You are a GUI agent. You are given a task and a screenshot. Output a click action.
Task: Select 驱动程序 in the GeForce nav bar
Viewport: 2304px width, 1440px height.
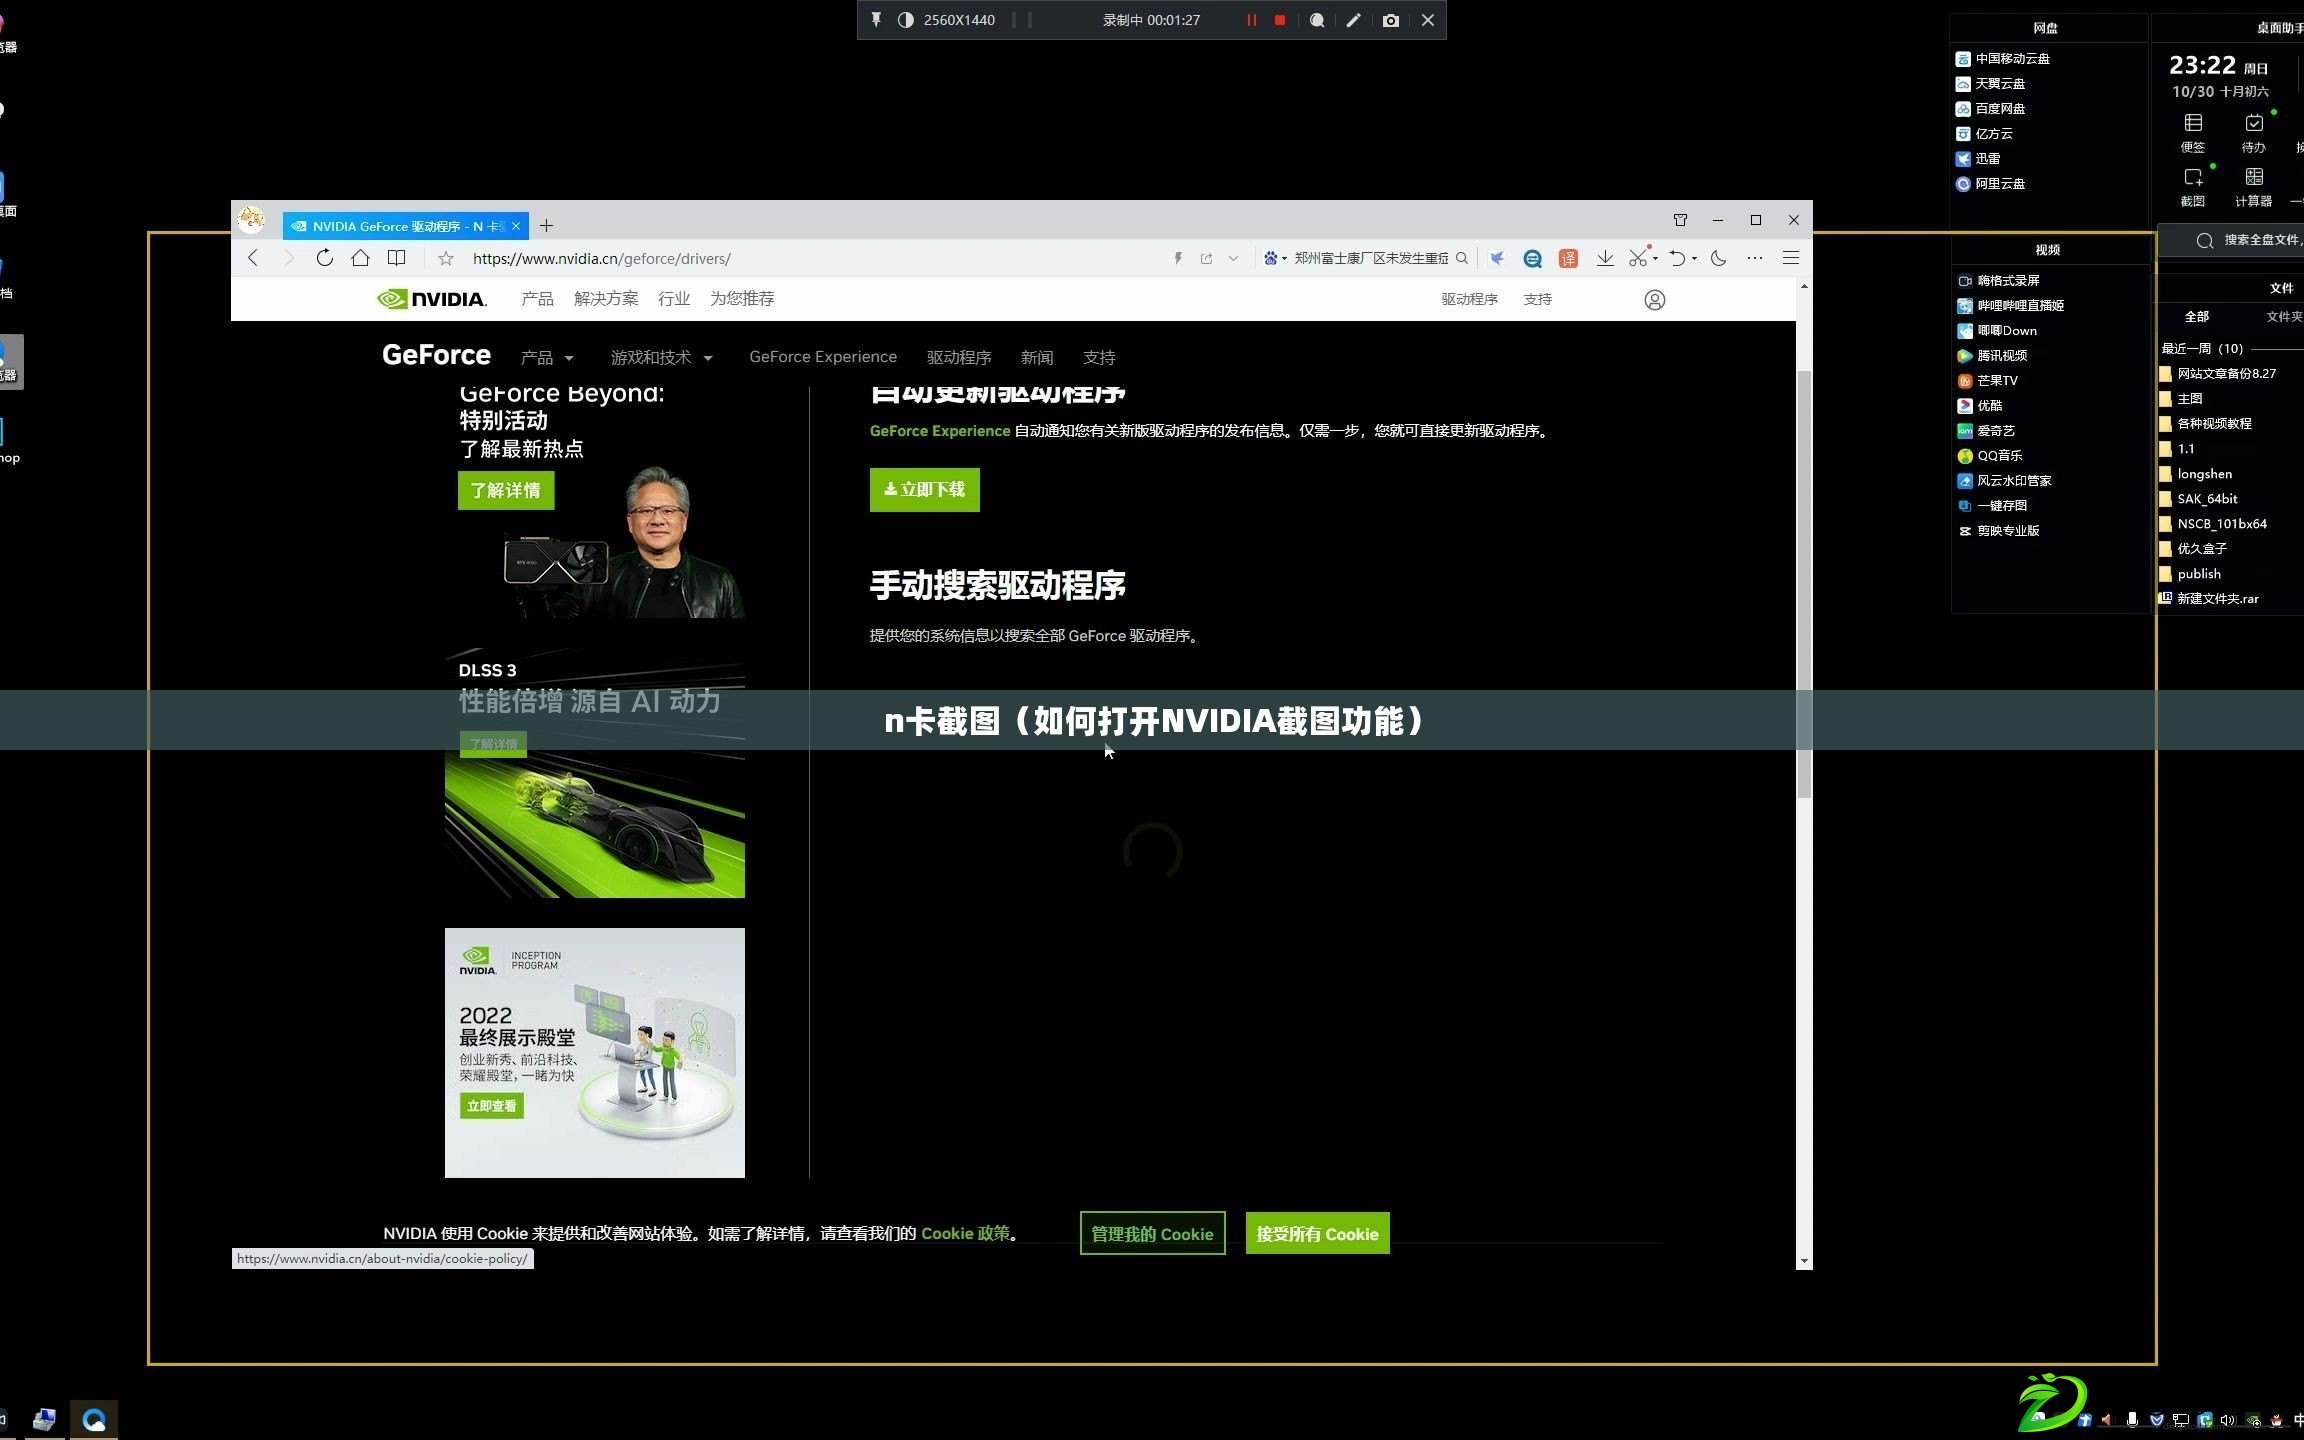click(x=959, y=357)
